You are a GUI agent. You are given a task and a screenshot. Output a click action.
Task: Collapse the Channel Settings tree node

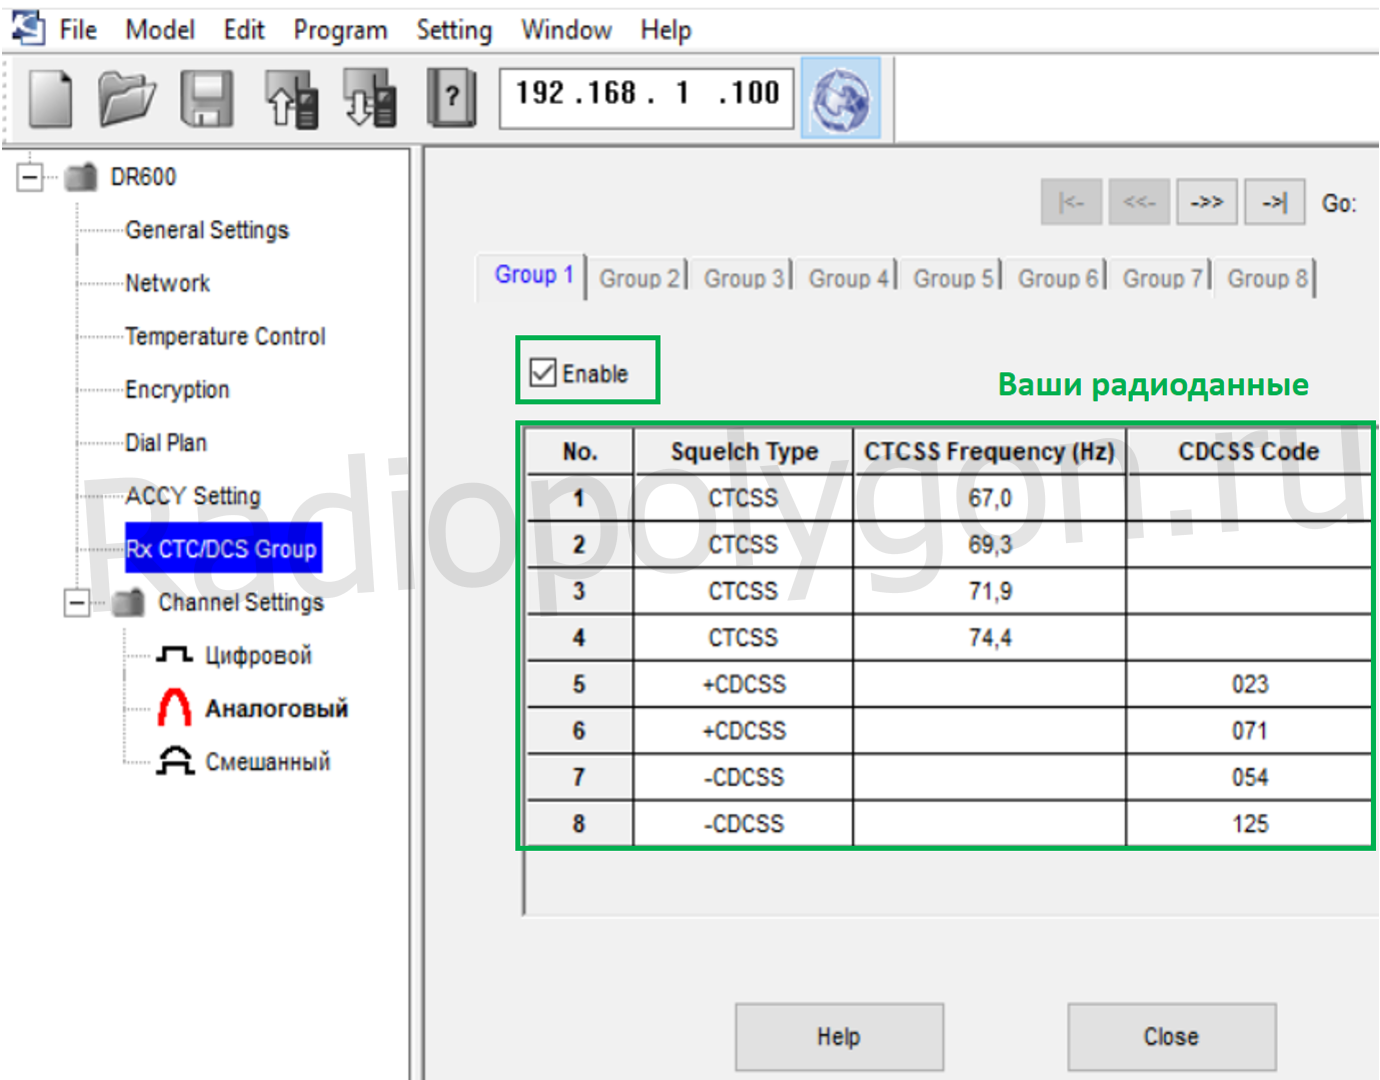point(76,603)
